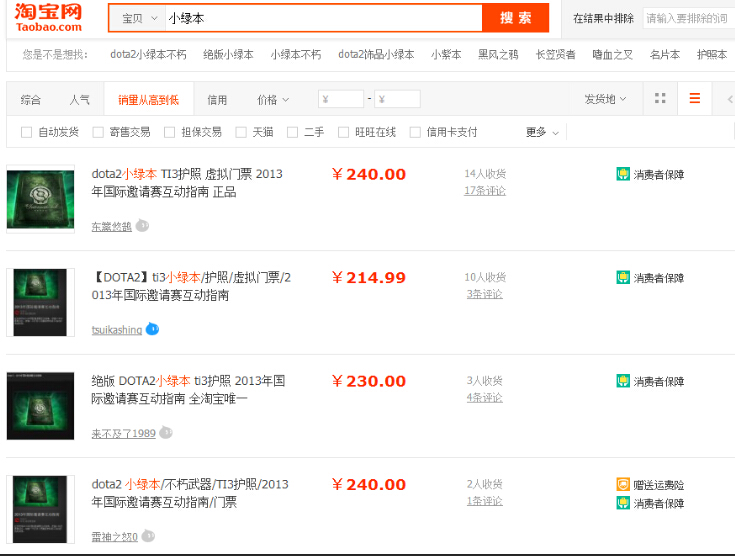This screenshot has width=735, height=556.
Task: Click suggestion 名片本
Action: [665, 54]
